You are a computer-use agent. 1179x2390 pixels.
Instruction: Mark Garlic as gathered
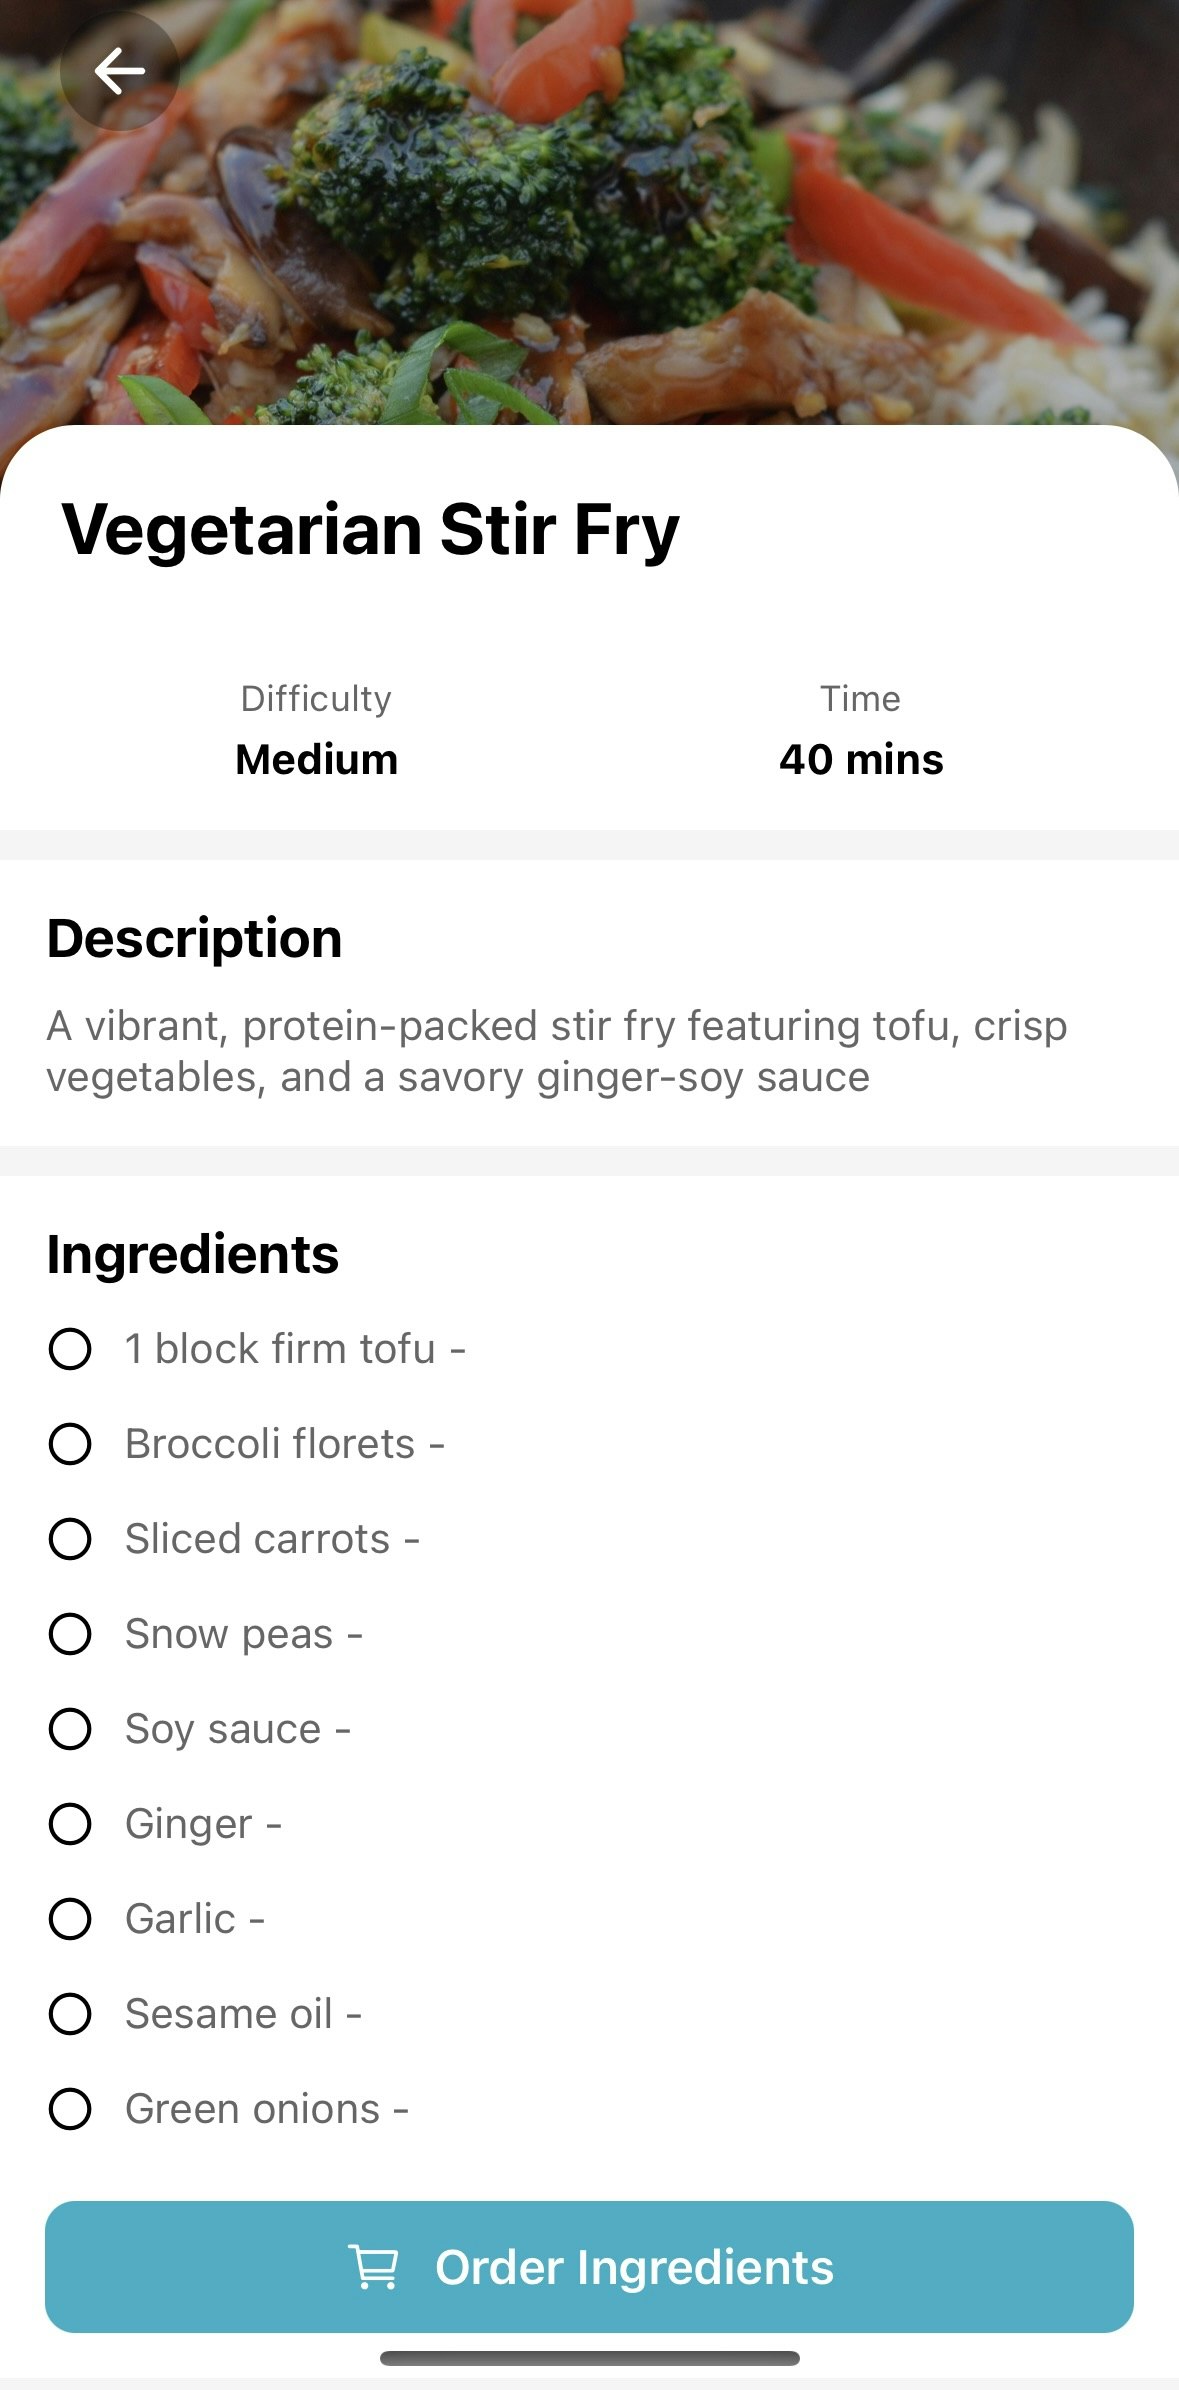(x=70, y=1919)
